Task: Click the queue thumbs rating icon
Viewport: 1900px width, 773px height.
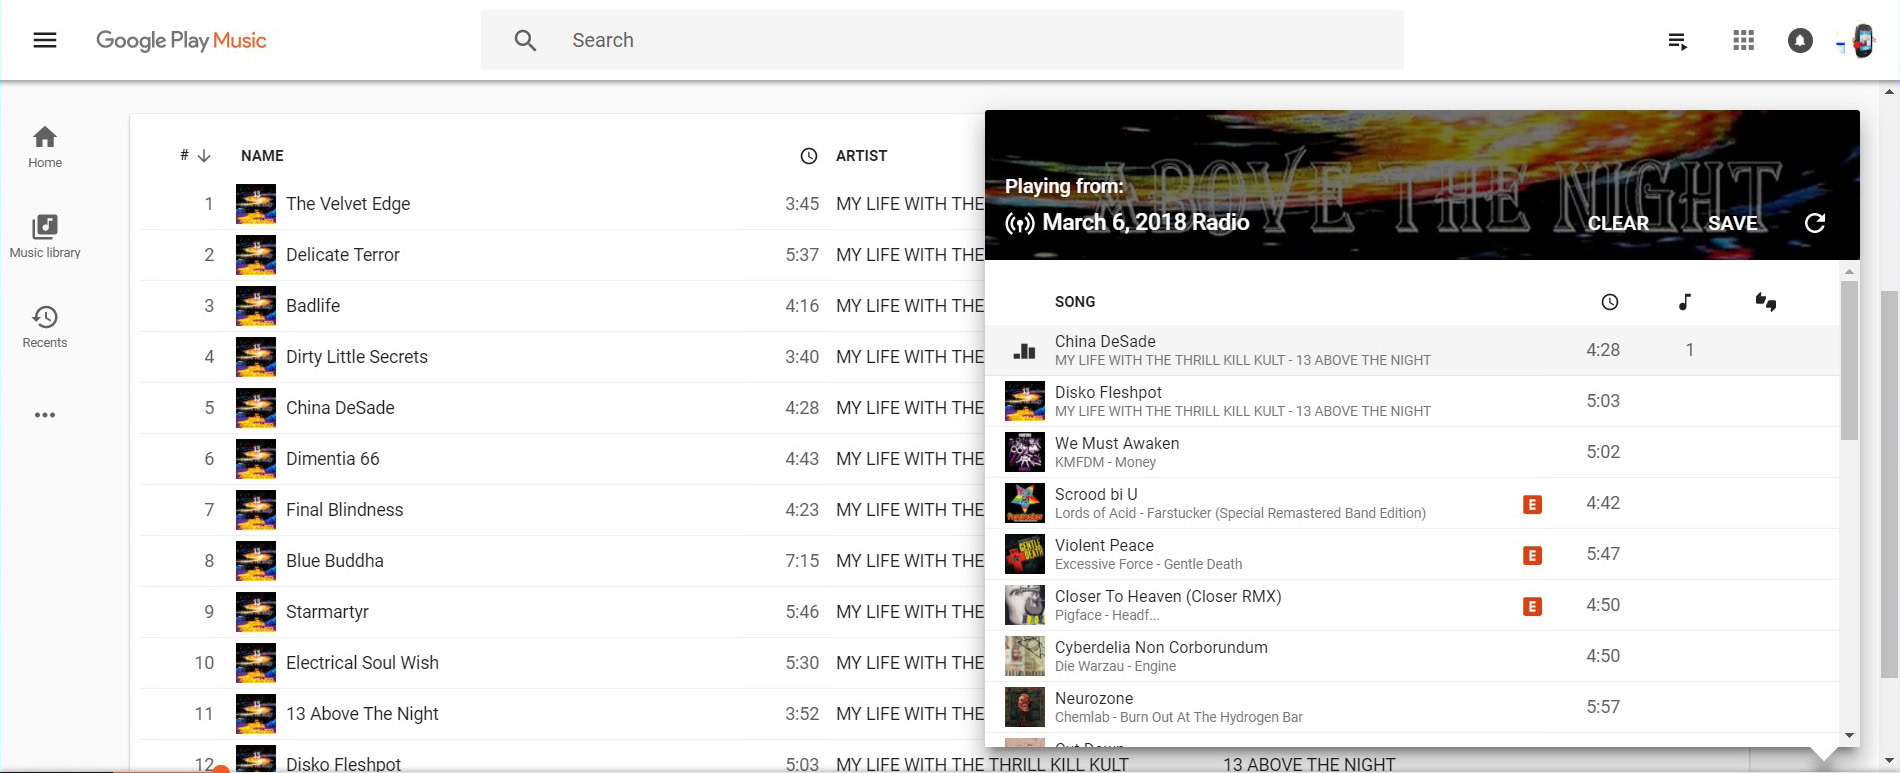Action: (x=1766, y=302)
